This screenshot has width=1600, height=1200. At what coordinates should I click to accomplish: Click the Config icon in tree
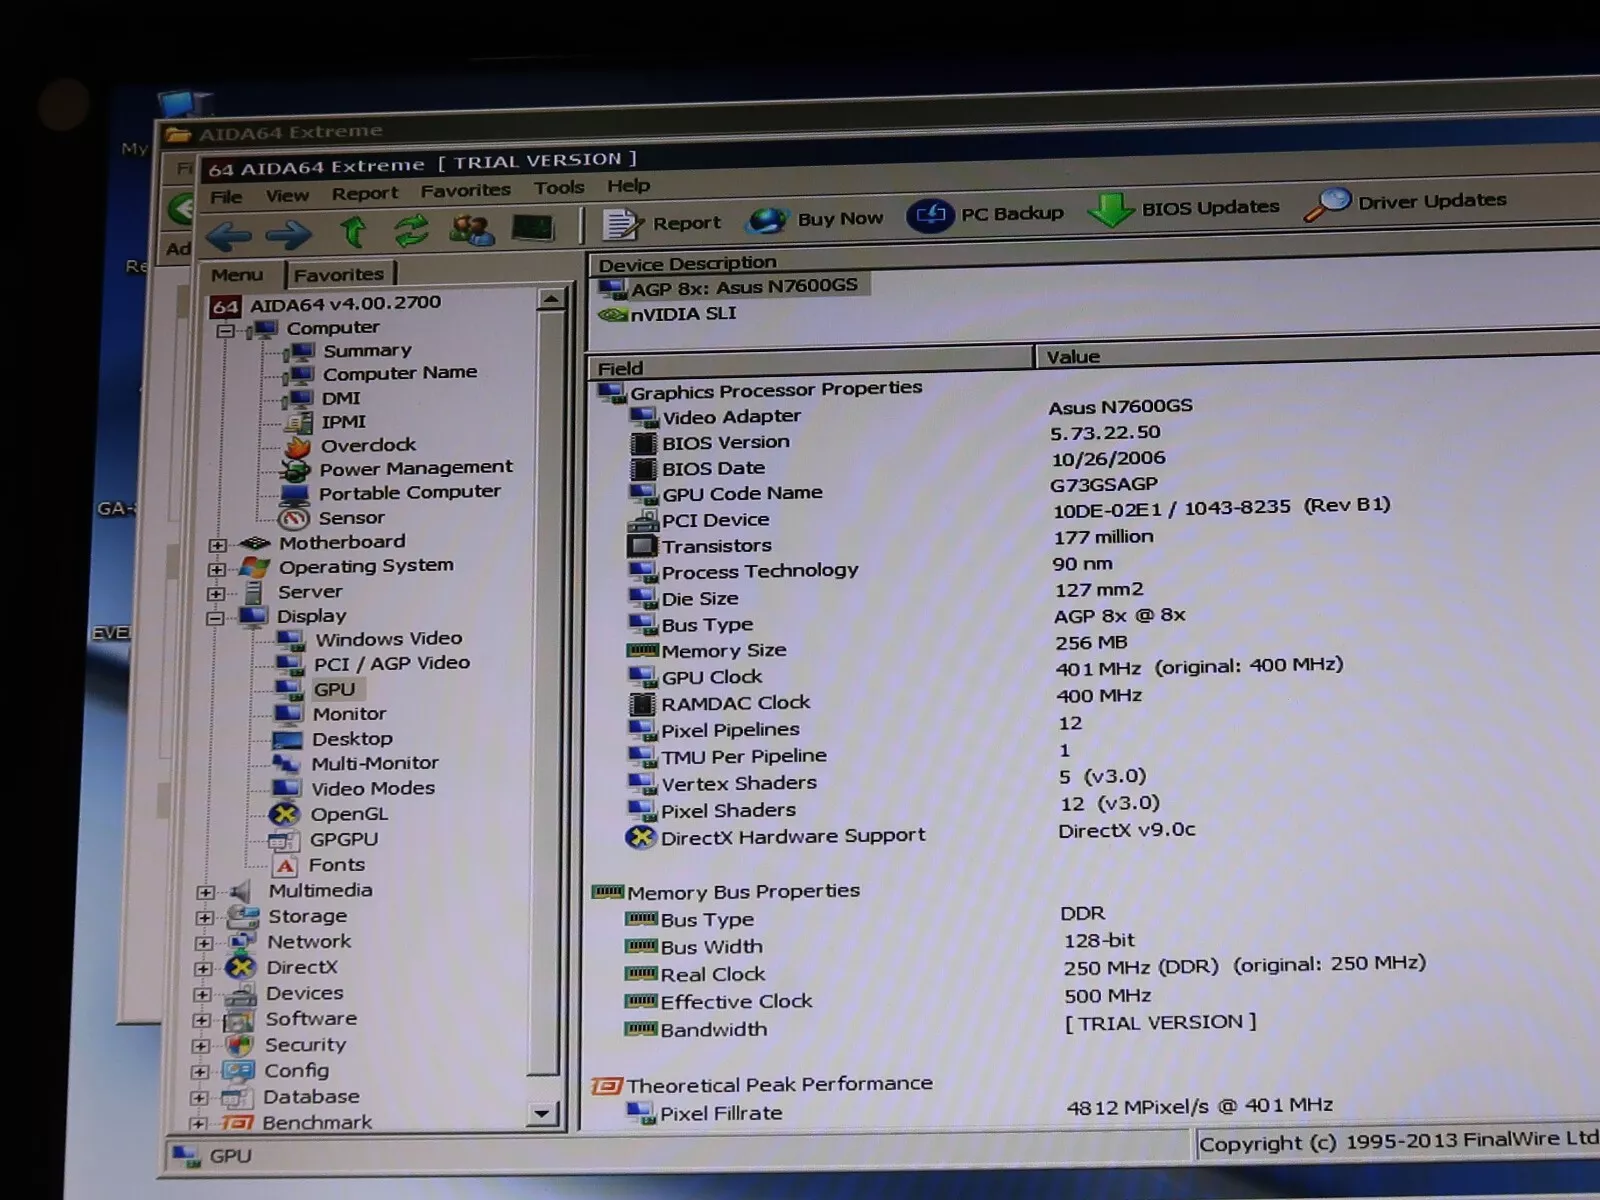click(238, 1072)
